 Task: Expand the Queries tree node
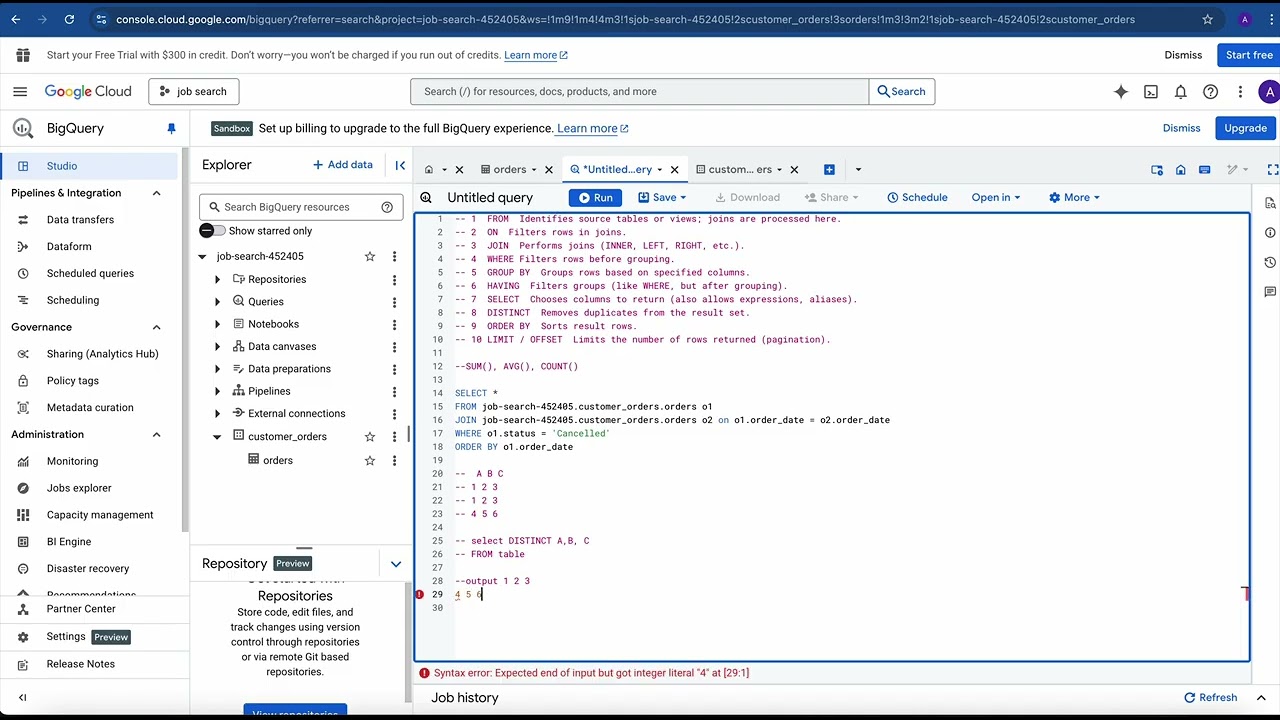pos(217,302)
